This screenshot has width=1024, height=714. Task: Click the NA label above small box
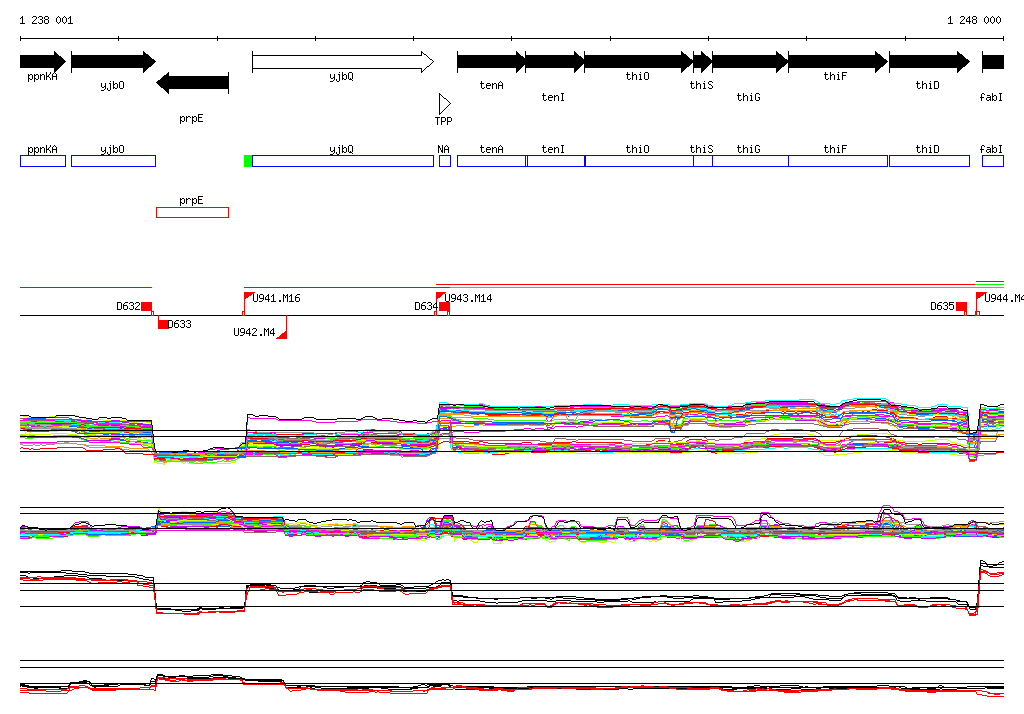pos(443,150)
